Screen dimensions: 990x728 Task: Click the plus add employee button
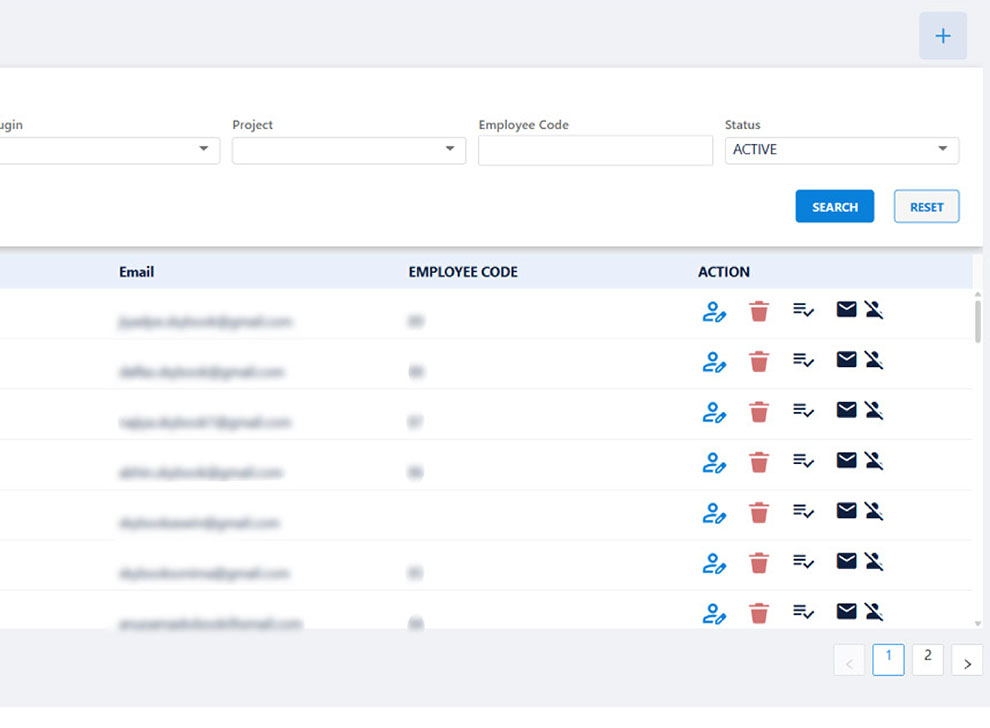(942, 36)
